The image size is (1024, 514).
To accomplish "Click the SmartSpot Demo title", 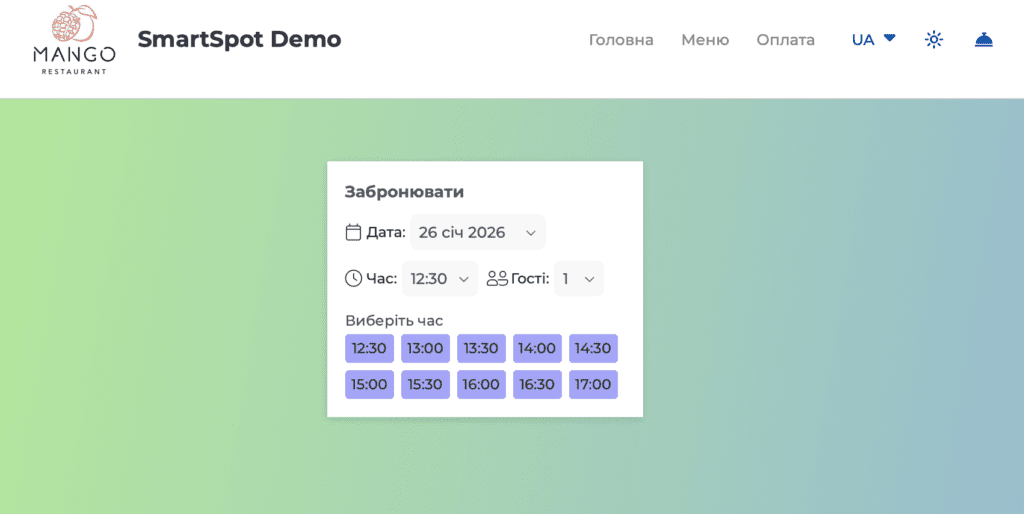I will pos(239,39).
